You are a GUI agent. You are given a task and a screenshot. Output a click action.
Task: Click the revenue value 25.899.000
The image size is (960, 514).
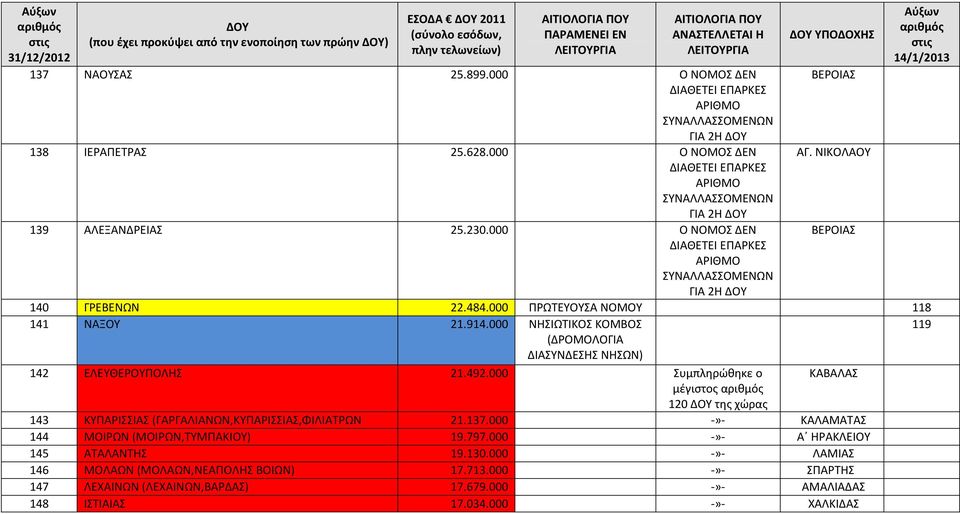click(x=479, y=75)
